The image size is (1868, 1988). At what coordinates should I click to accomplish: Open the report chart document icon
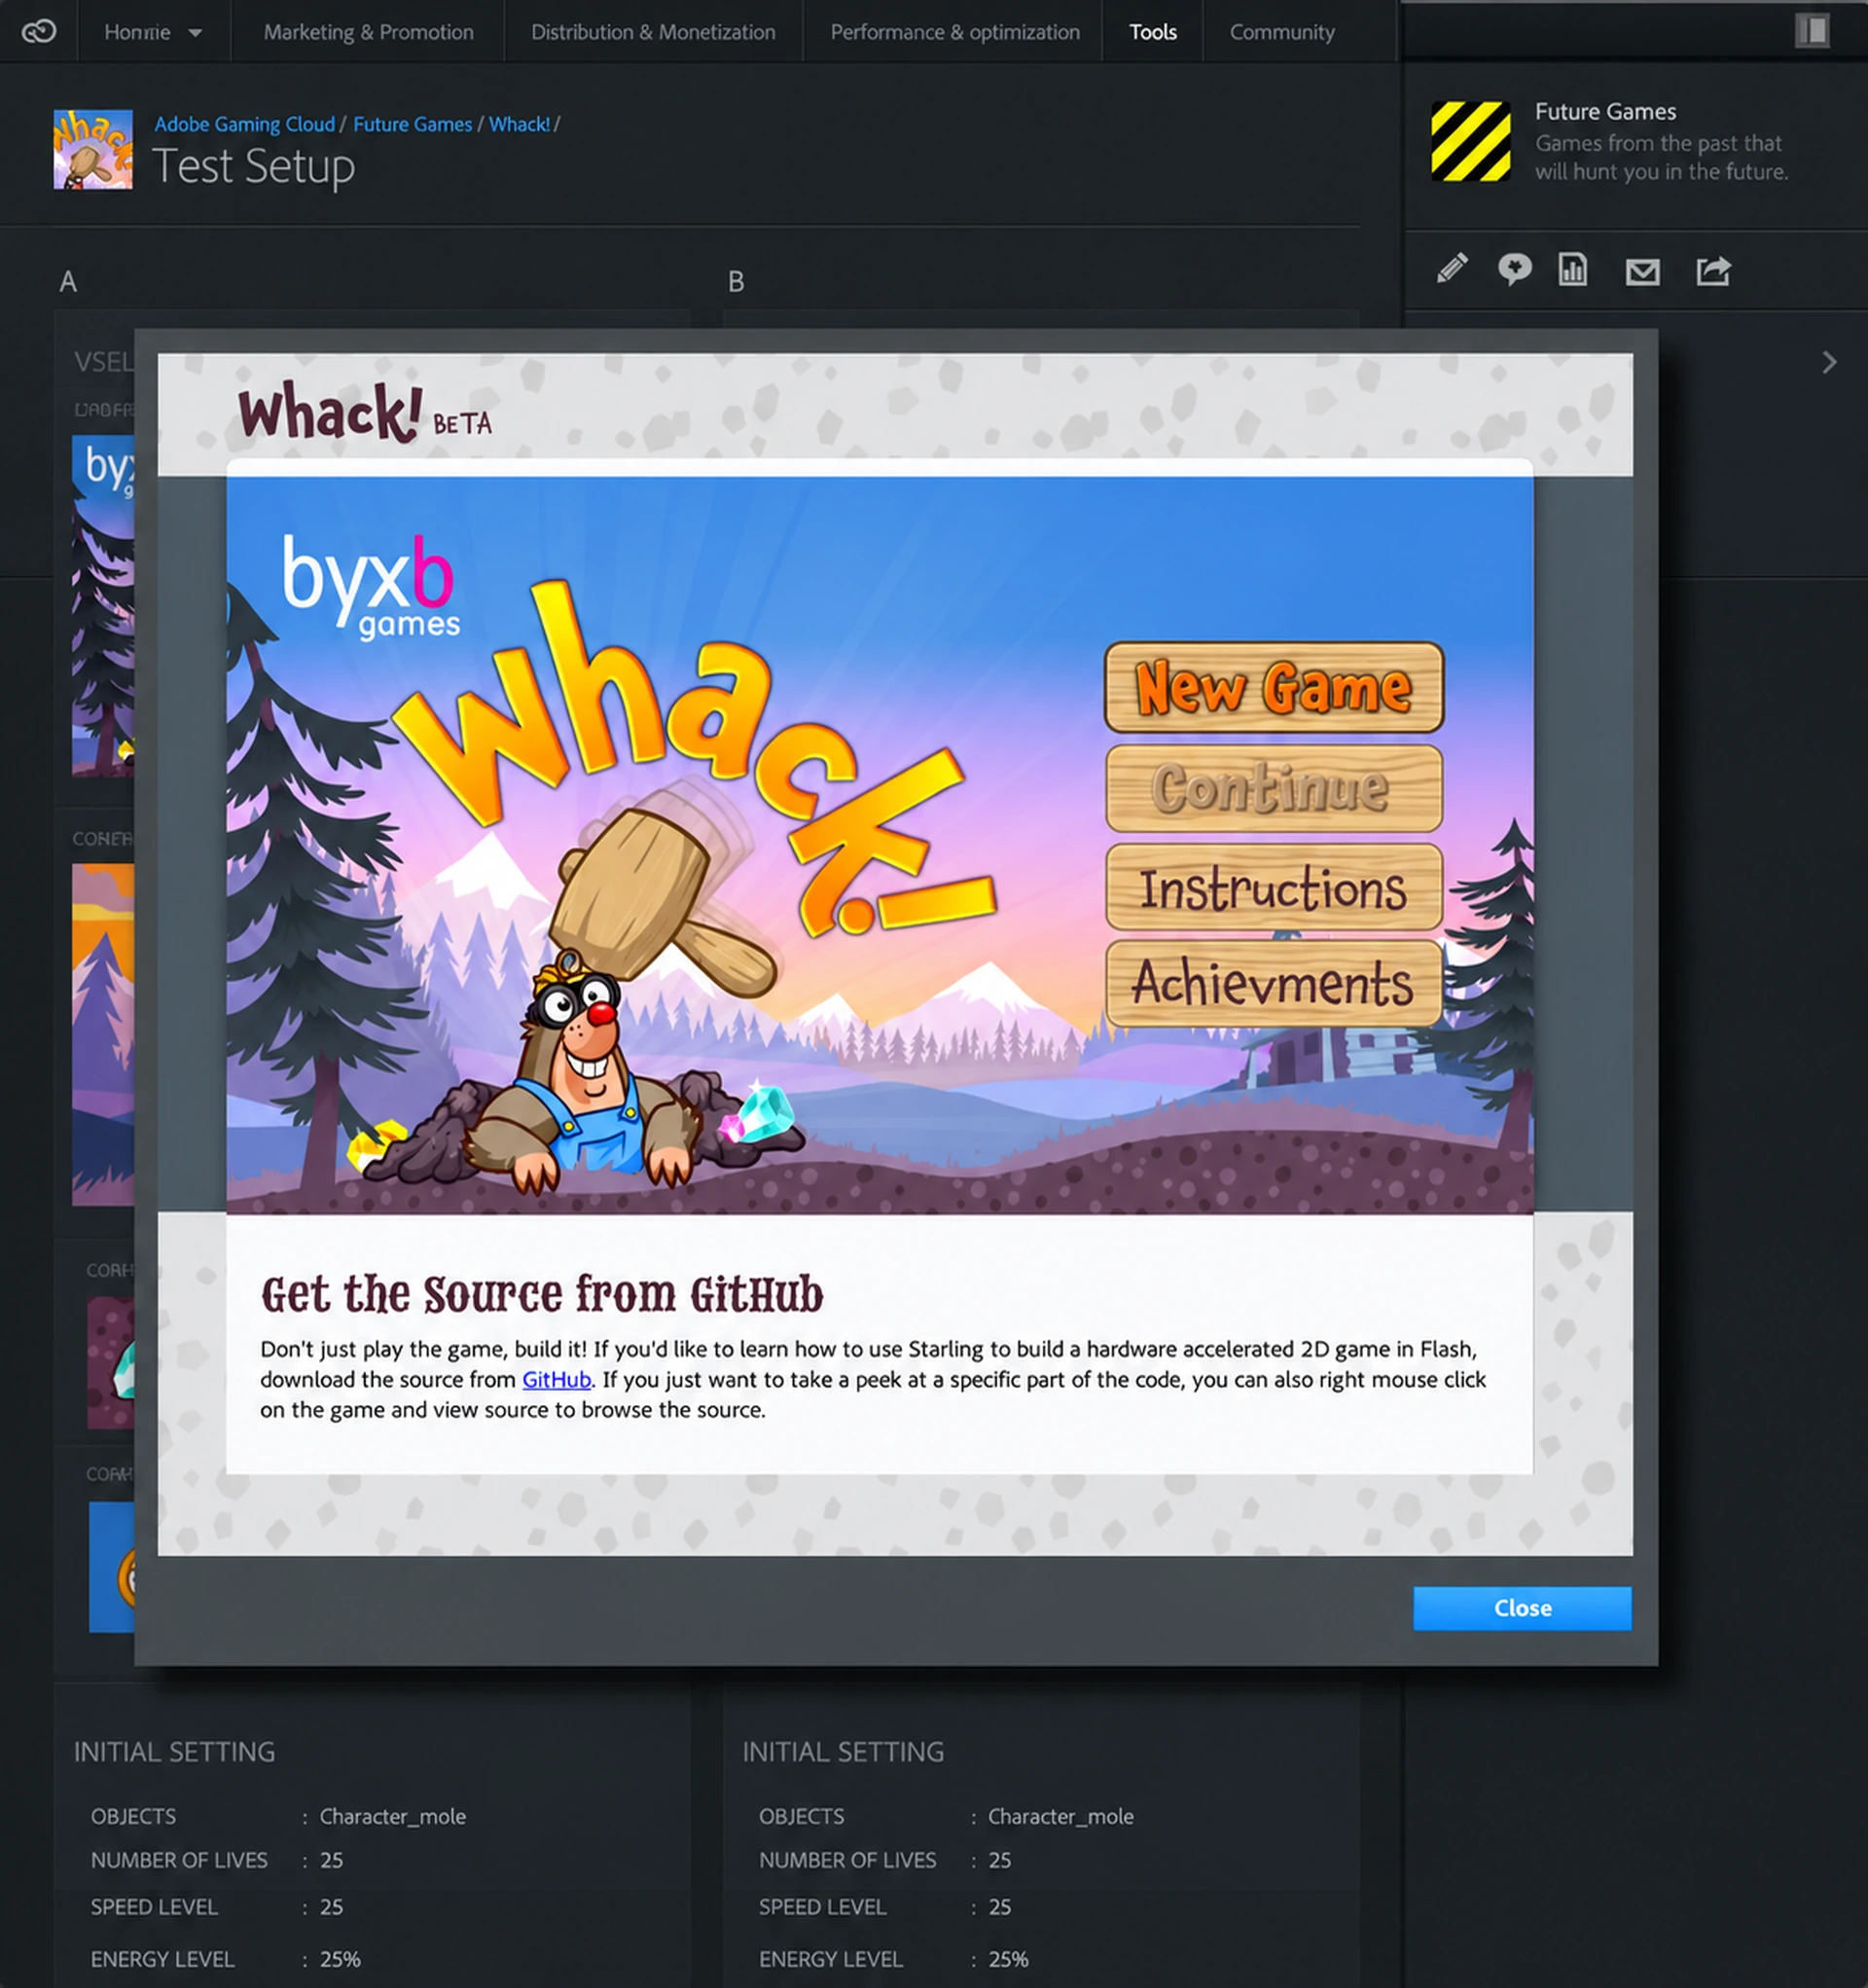click(x=1572, y=269)
